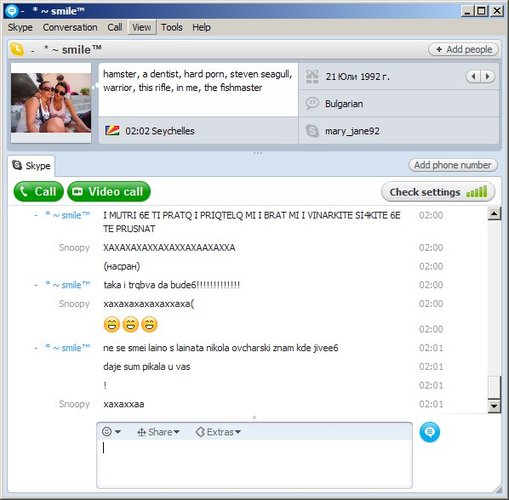Image resolution: width=509 pixels, height=500 pixels.
Task: Start a Video call
Action: coord(109,191)
